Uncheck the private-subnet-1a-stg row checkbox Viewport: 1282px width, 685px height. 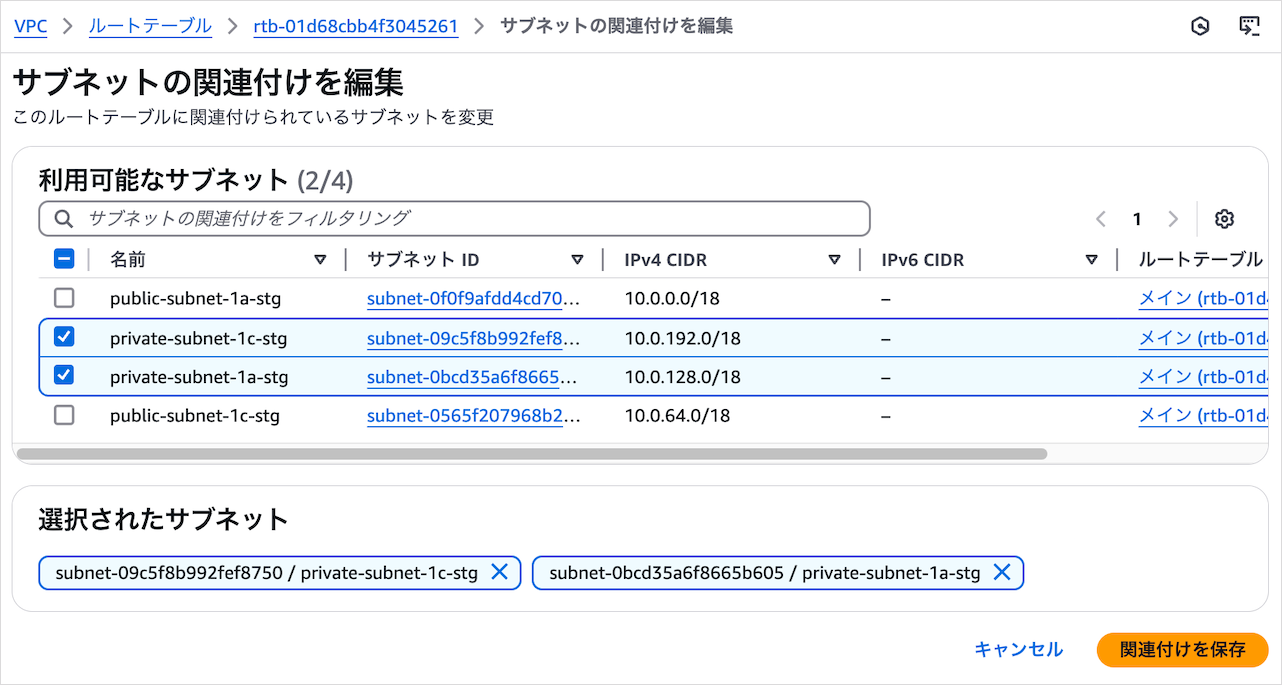[64, 376]
